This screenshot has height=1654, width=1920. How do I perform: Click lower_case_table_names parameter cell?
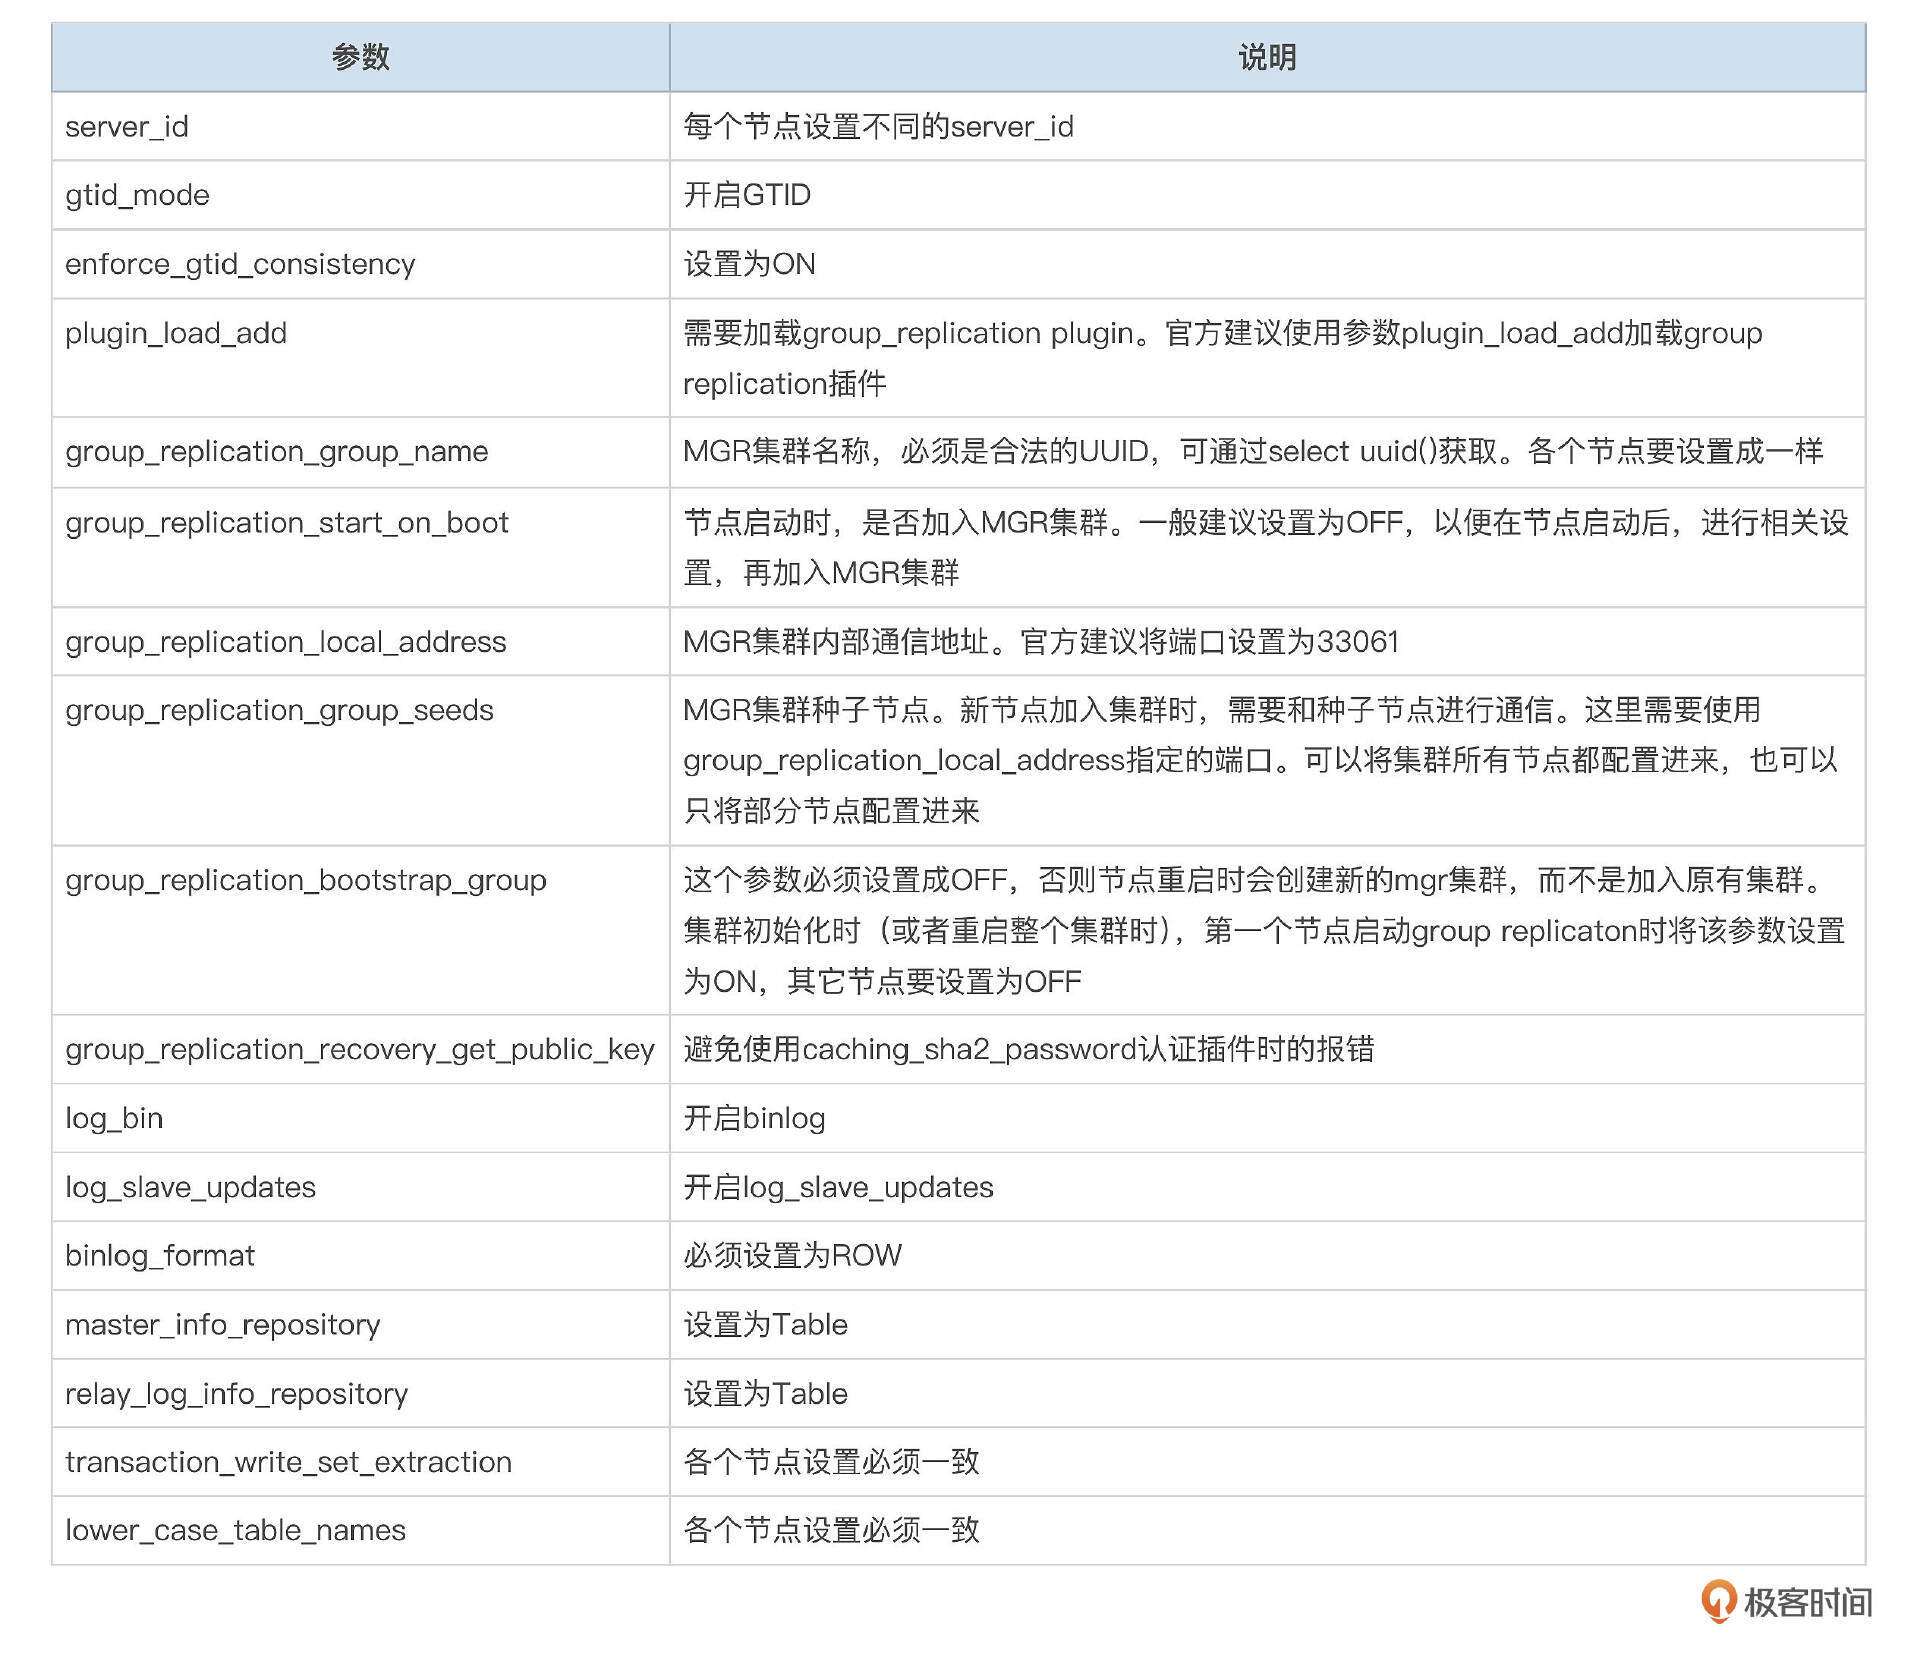tap(235, 1531)
